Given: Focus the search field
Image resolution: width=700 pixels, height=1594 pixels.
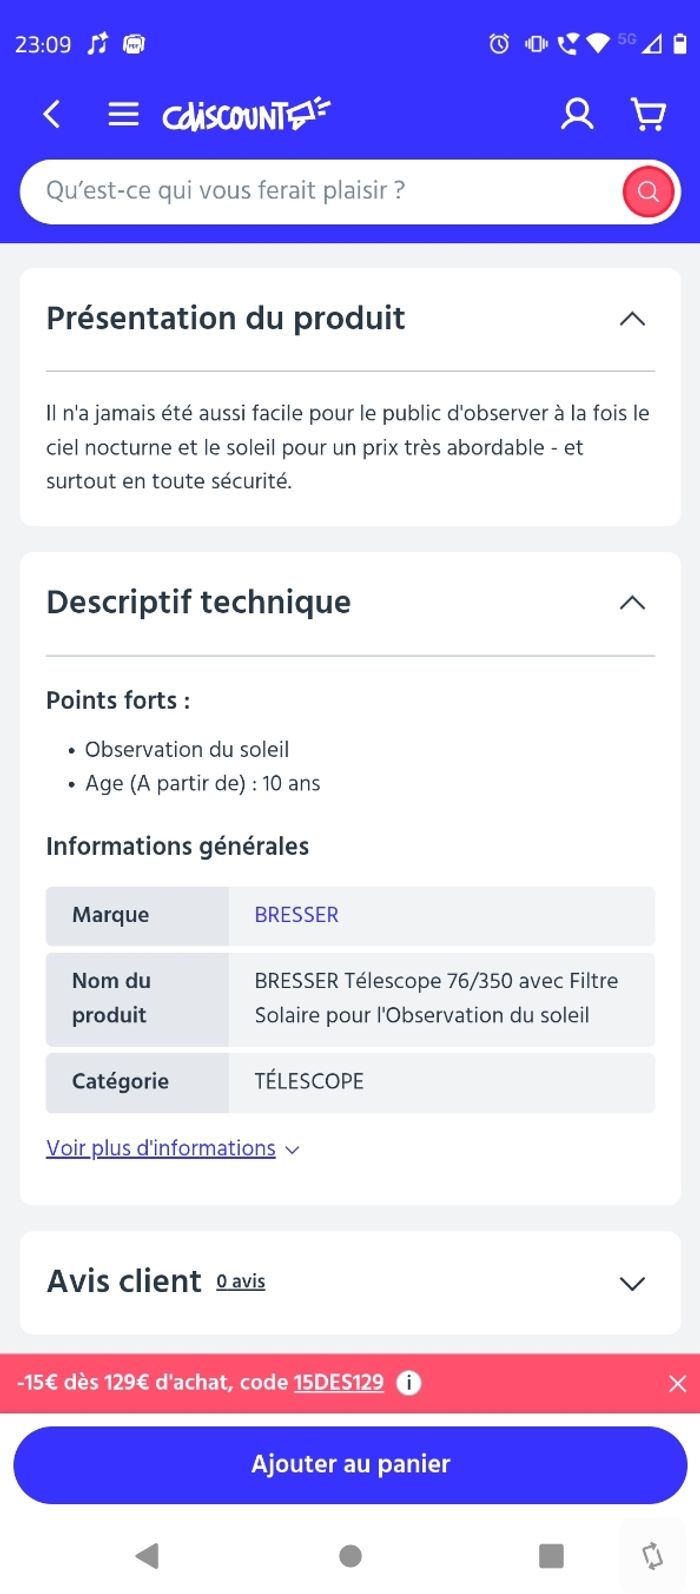Looking at the screenshot, I should (320, 191).
